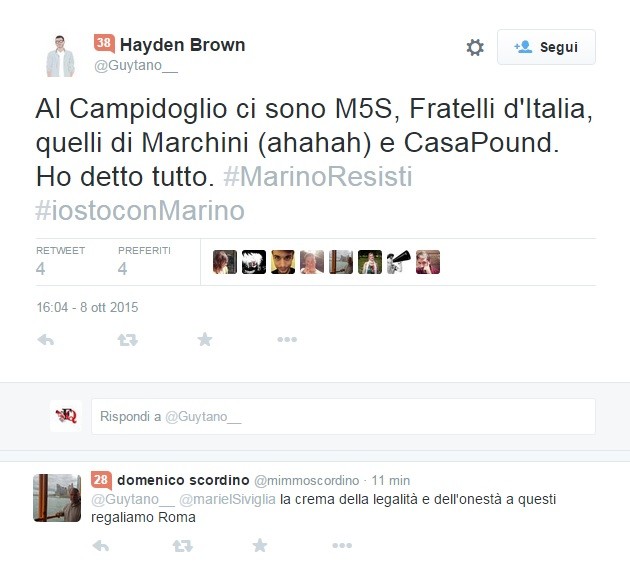The image size is (630, 562).
Task: Open the megaphone avatar among the retweeters
Action: [x=399, y=262]
